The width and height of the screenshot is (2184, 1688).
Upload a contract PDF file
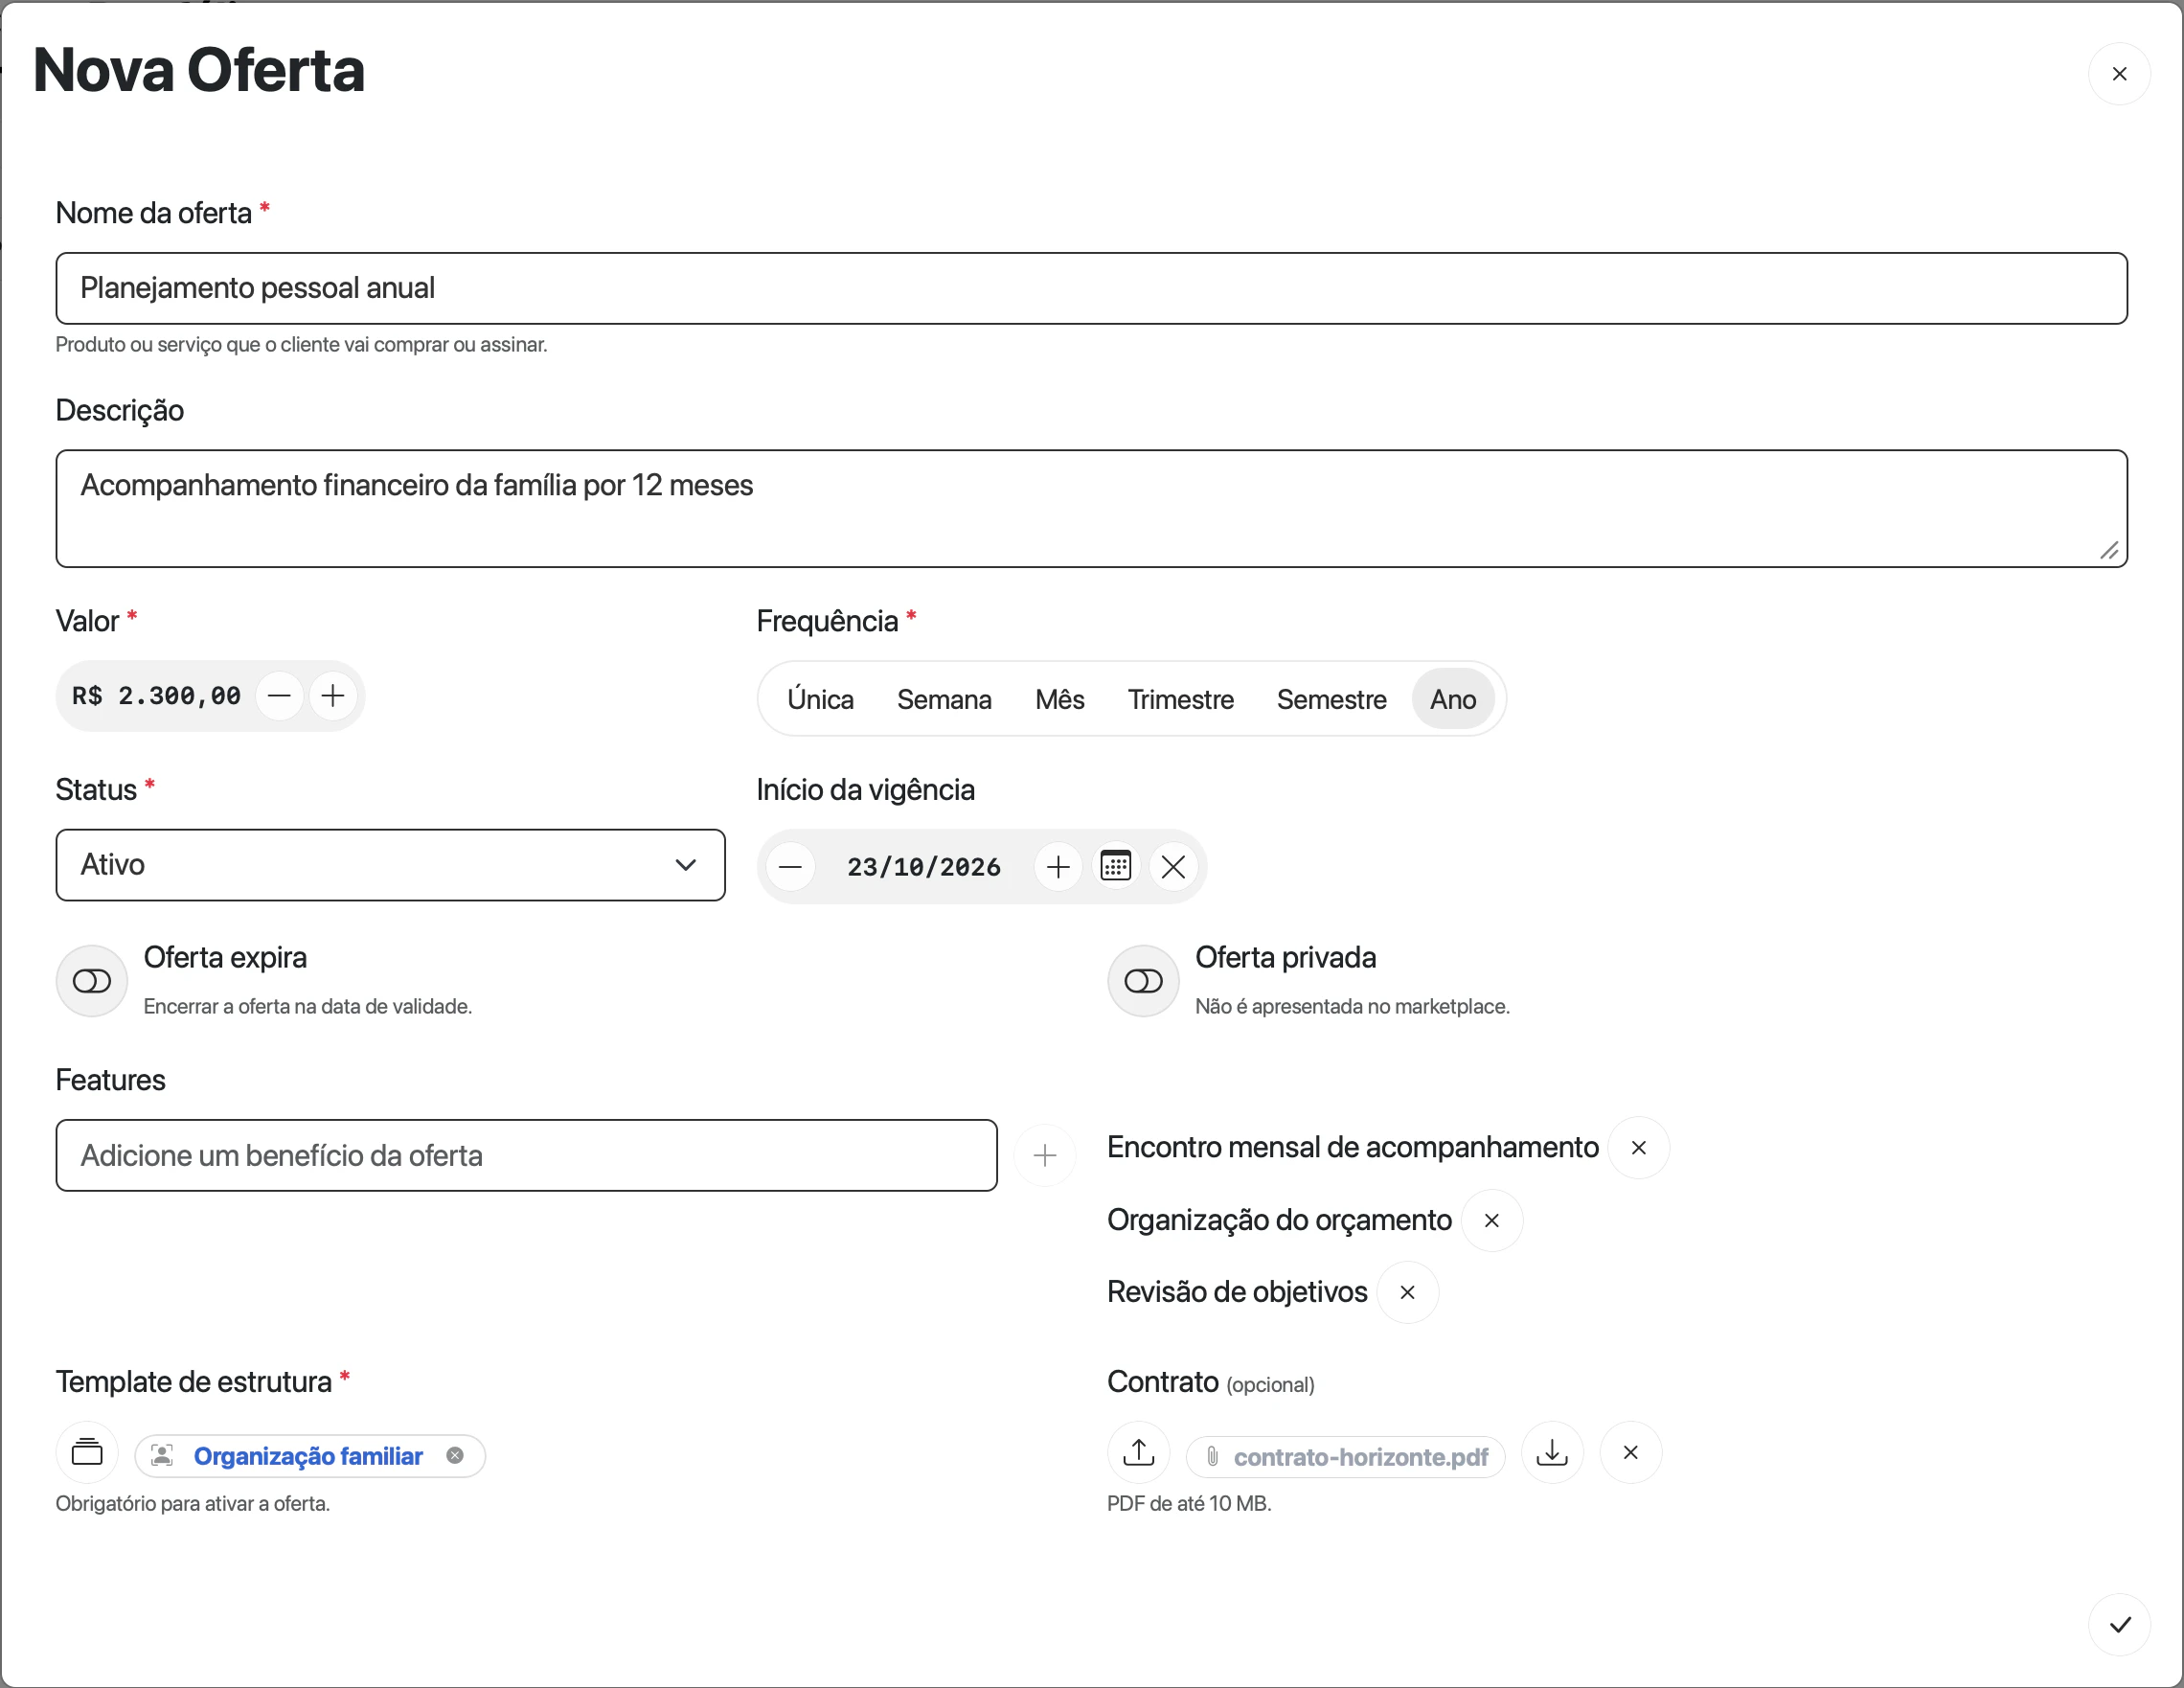(x=1138, y=1452)
